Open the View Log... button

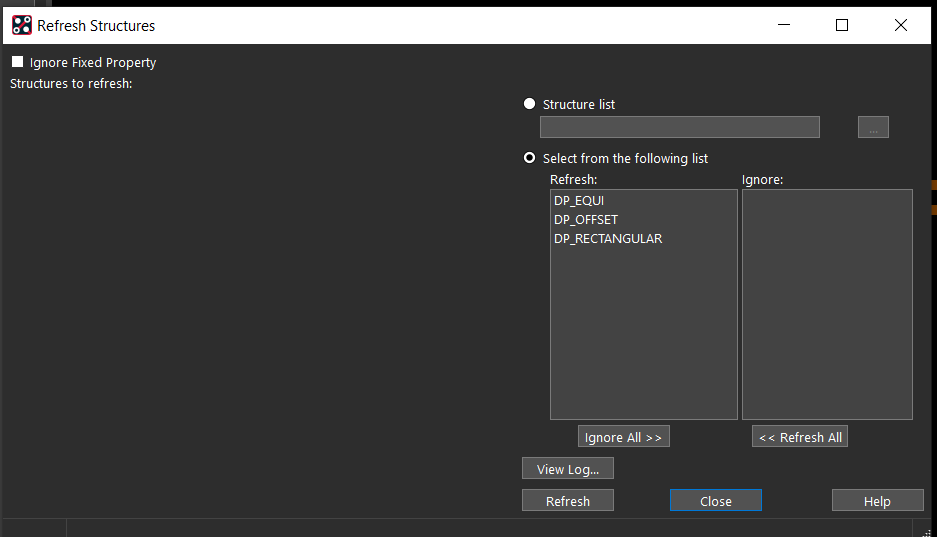point(567,469)
